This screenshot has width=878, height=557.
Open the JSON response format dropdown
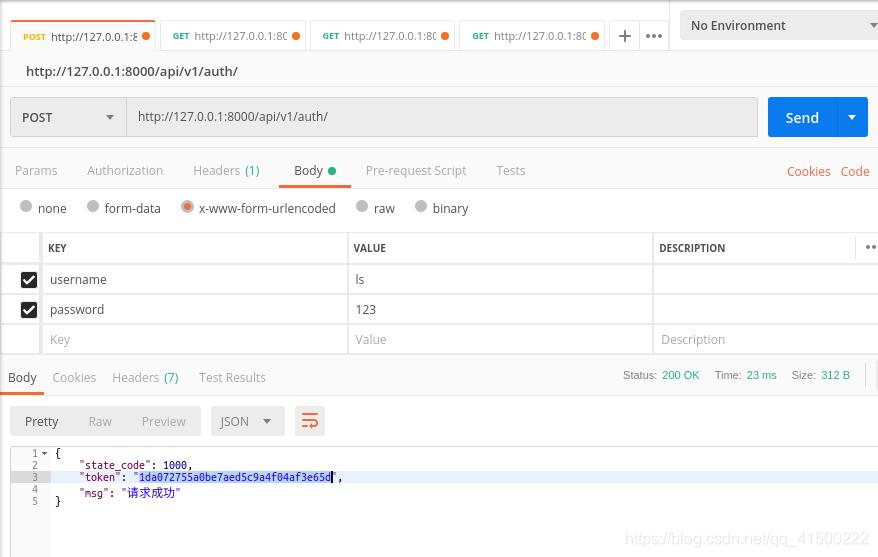[247, 421]
